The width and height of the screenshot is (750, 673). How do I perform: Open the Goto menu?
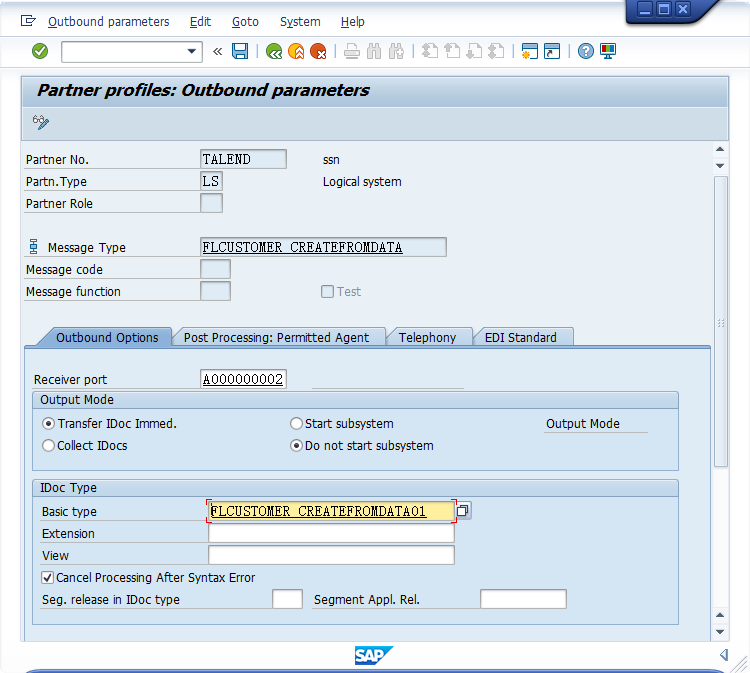pos(245,21)
